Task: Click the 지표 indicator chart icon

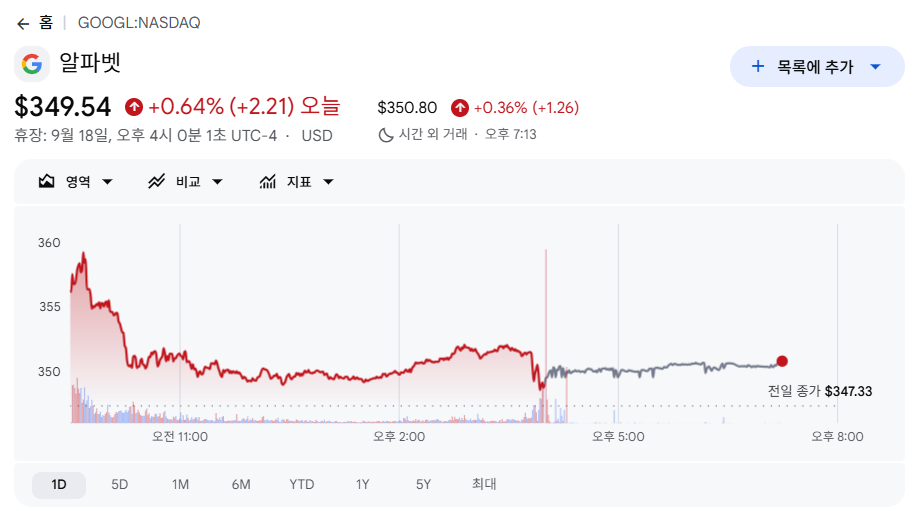Action: 268,181
